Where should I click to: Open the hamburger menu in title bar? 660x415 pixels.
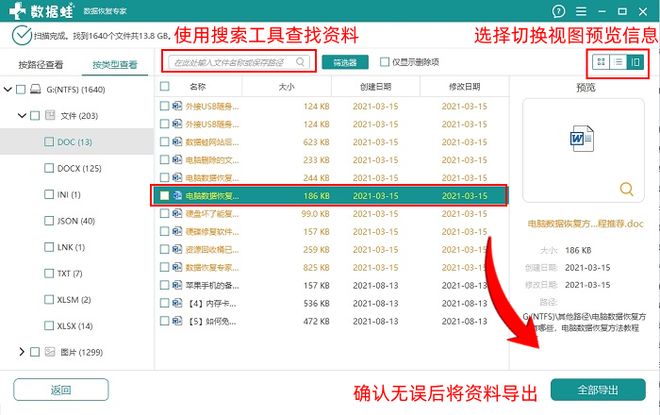[581, 11]
